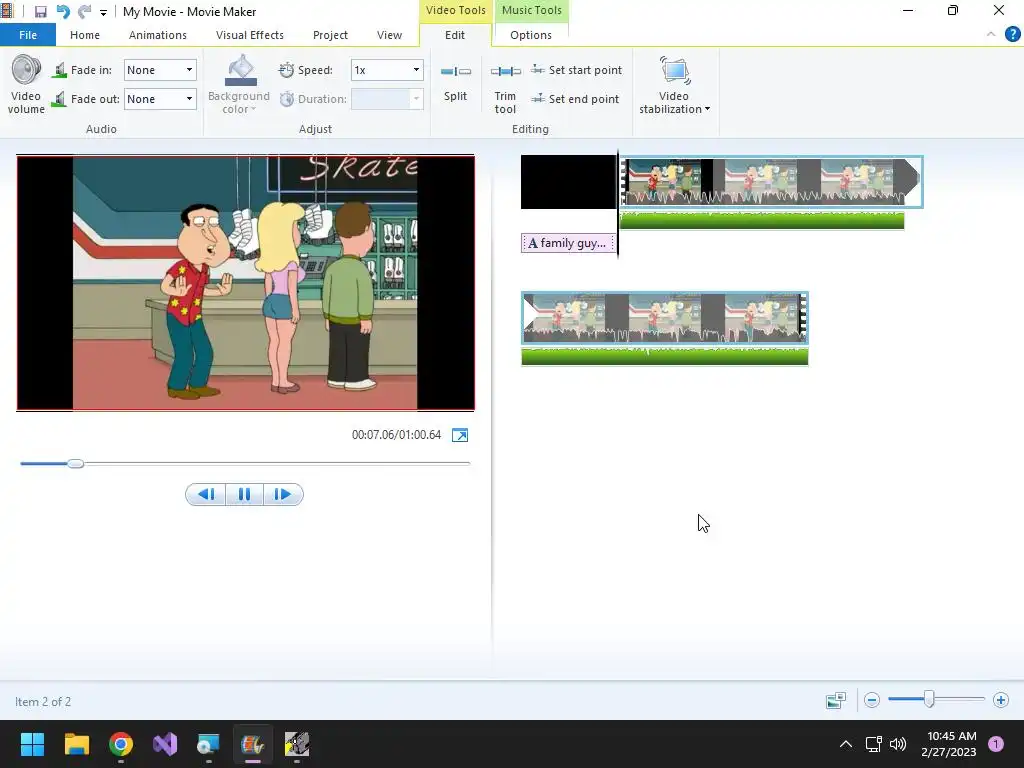Undo the last action
The width and height of the screenshot is (1024, 768).
pyautogui.click(x=63, y=12)
